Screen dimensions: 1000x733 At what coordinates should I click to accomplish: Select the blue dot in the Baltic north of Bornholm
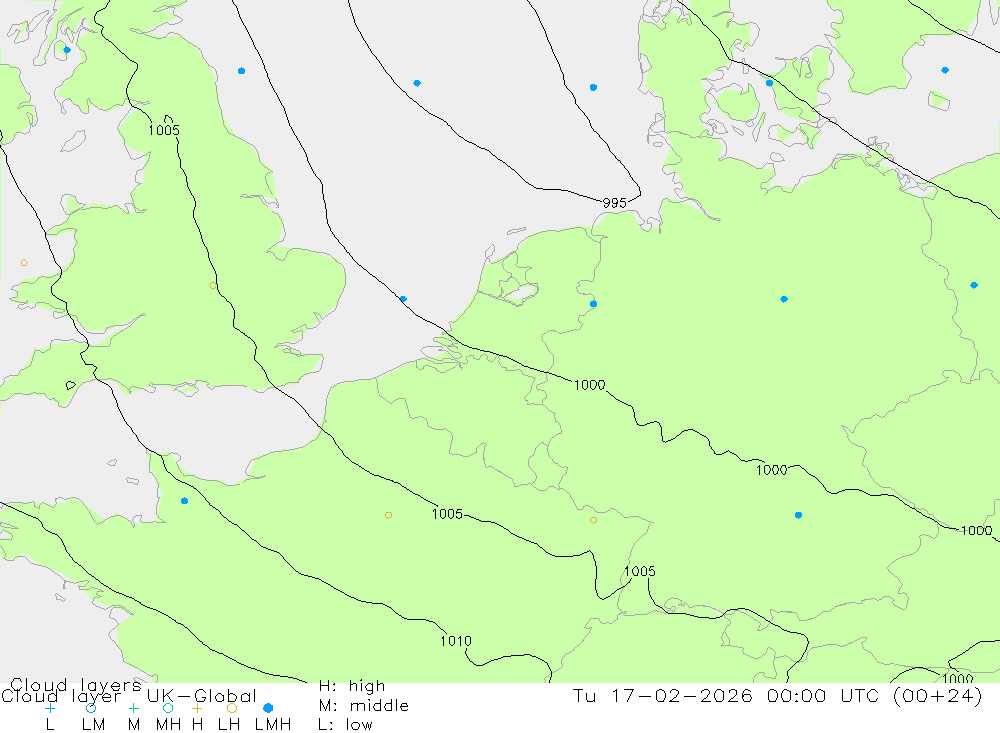pos(945,70)
